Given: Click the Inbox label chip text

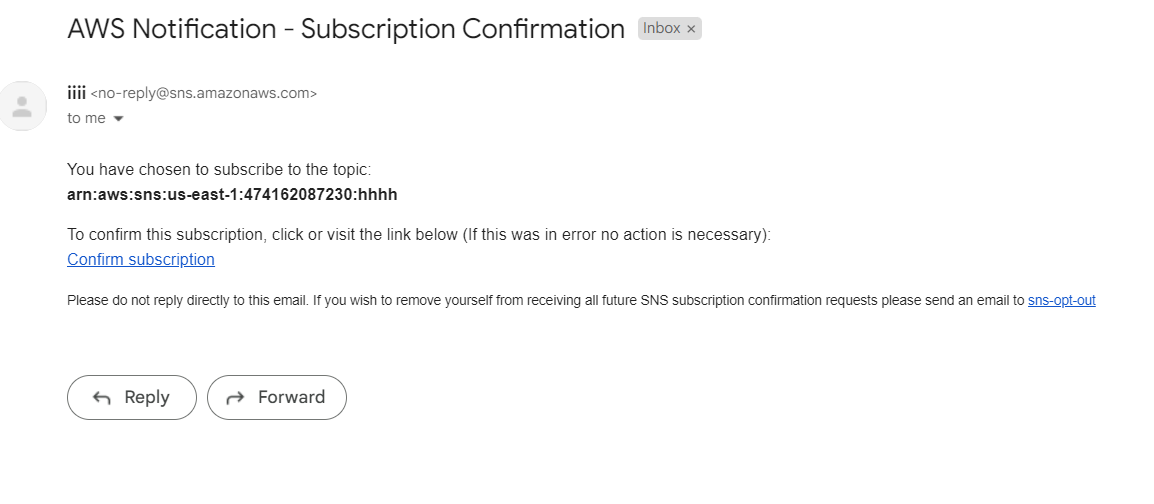Looking at the screenshot, I should click(661, 29).
